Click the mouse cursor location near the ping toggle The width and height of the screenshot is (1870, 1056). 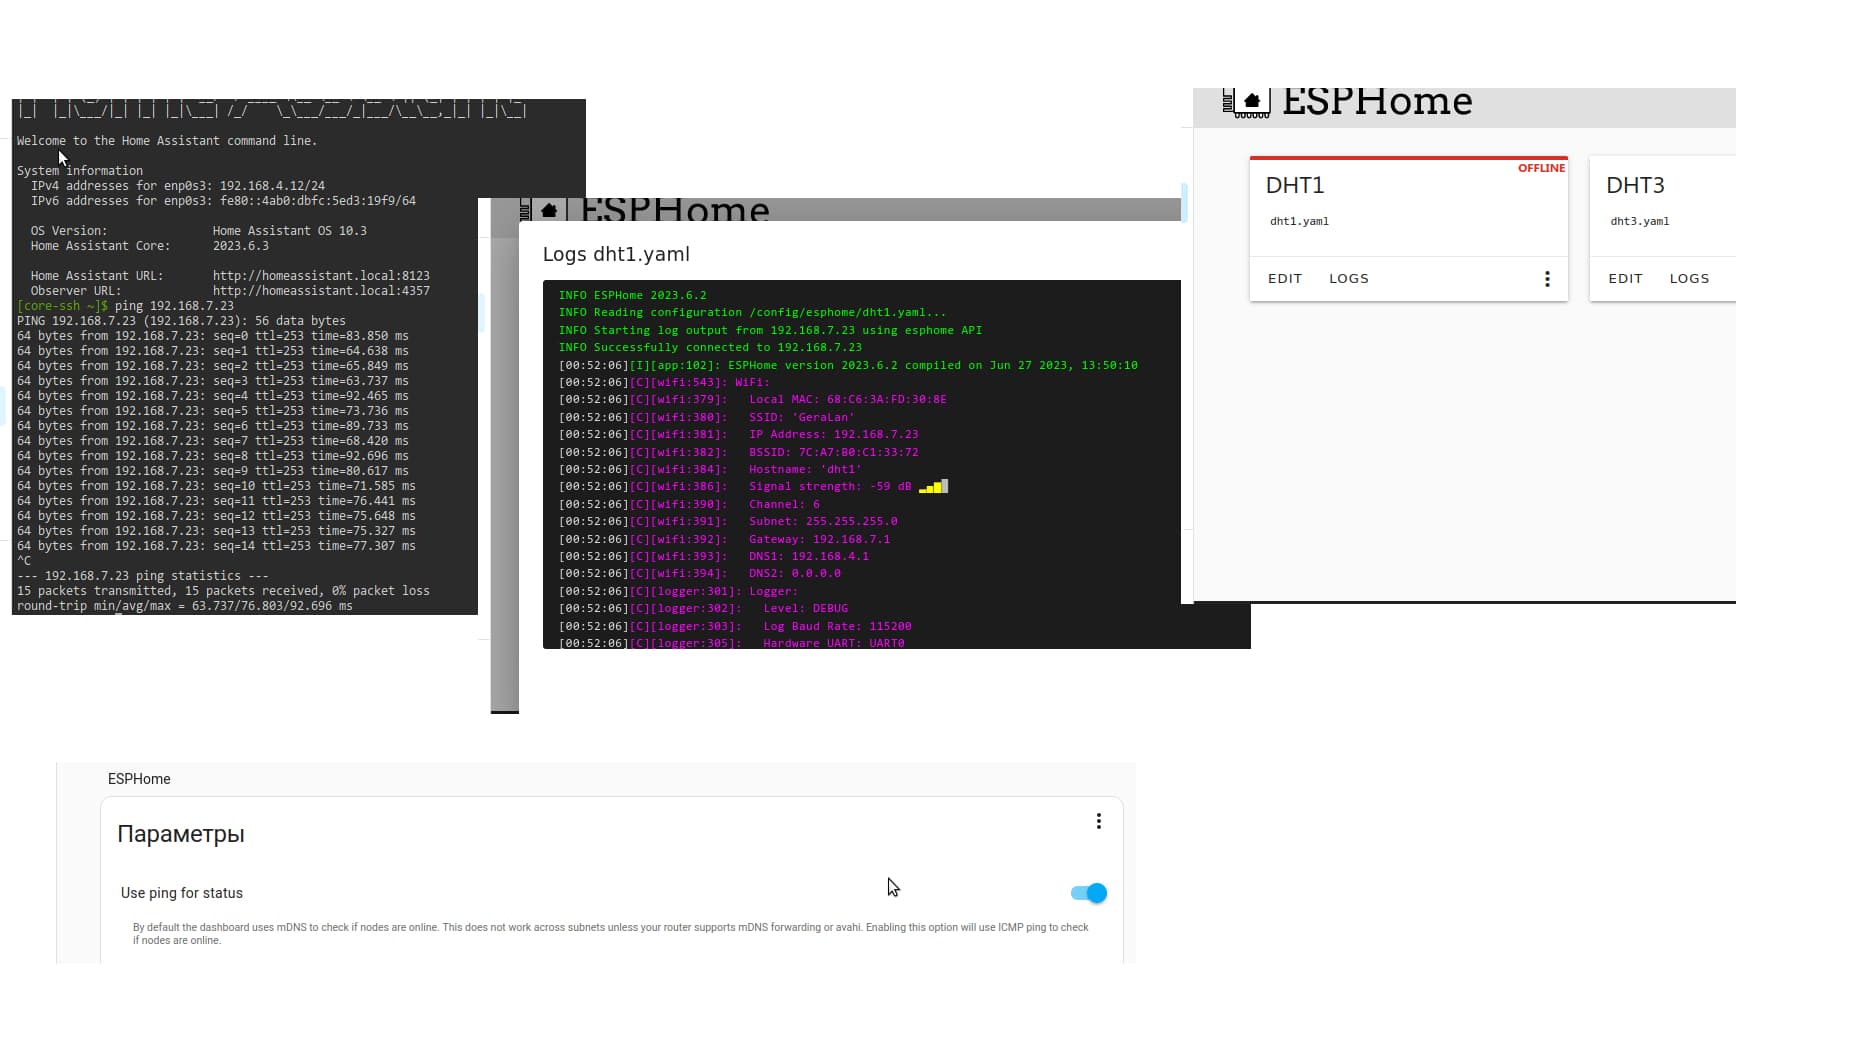892,887
